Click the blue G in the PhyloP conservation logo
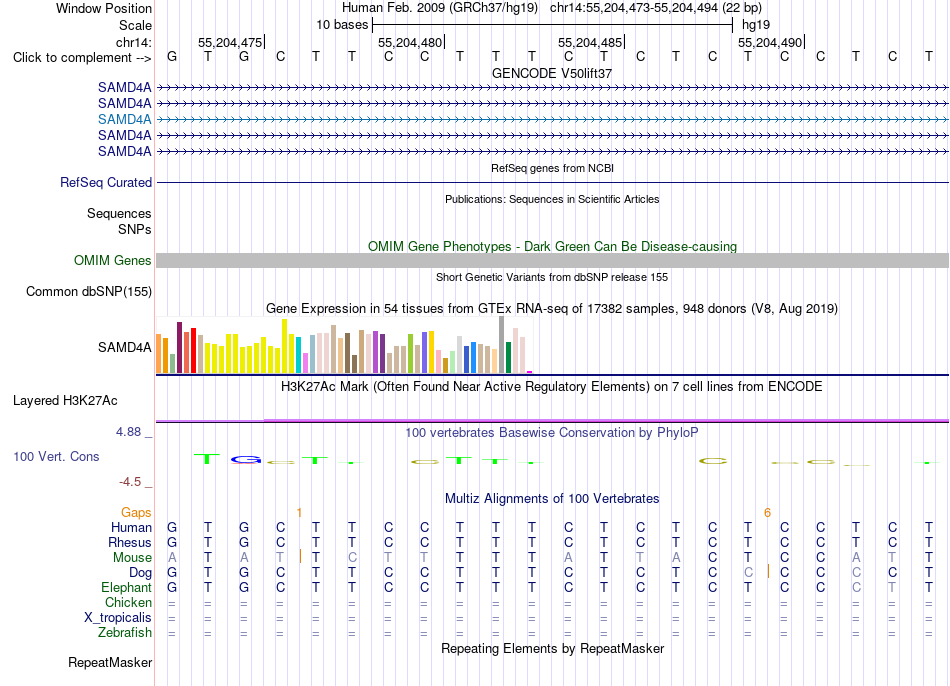The height and width of the screenshot is (686, 950). point(246,460)
